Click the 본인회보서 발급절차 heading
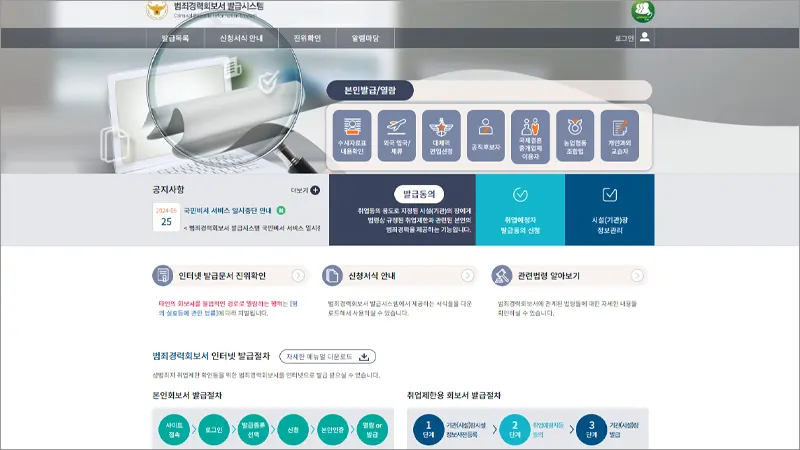The height and width of the screenshot is (450, 800). (187, 395)
